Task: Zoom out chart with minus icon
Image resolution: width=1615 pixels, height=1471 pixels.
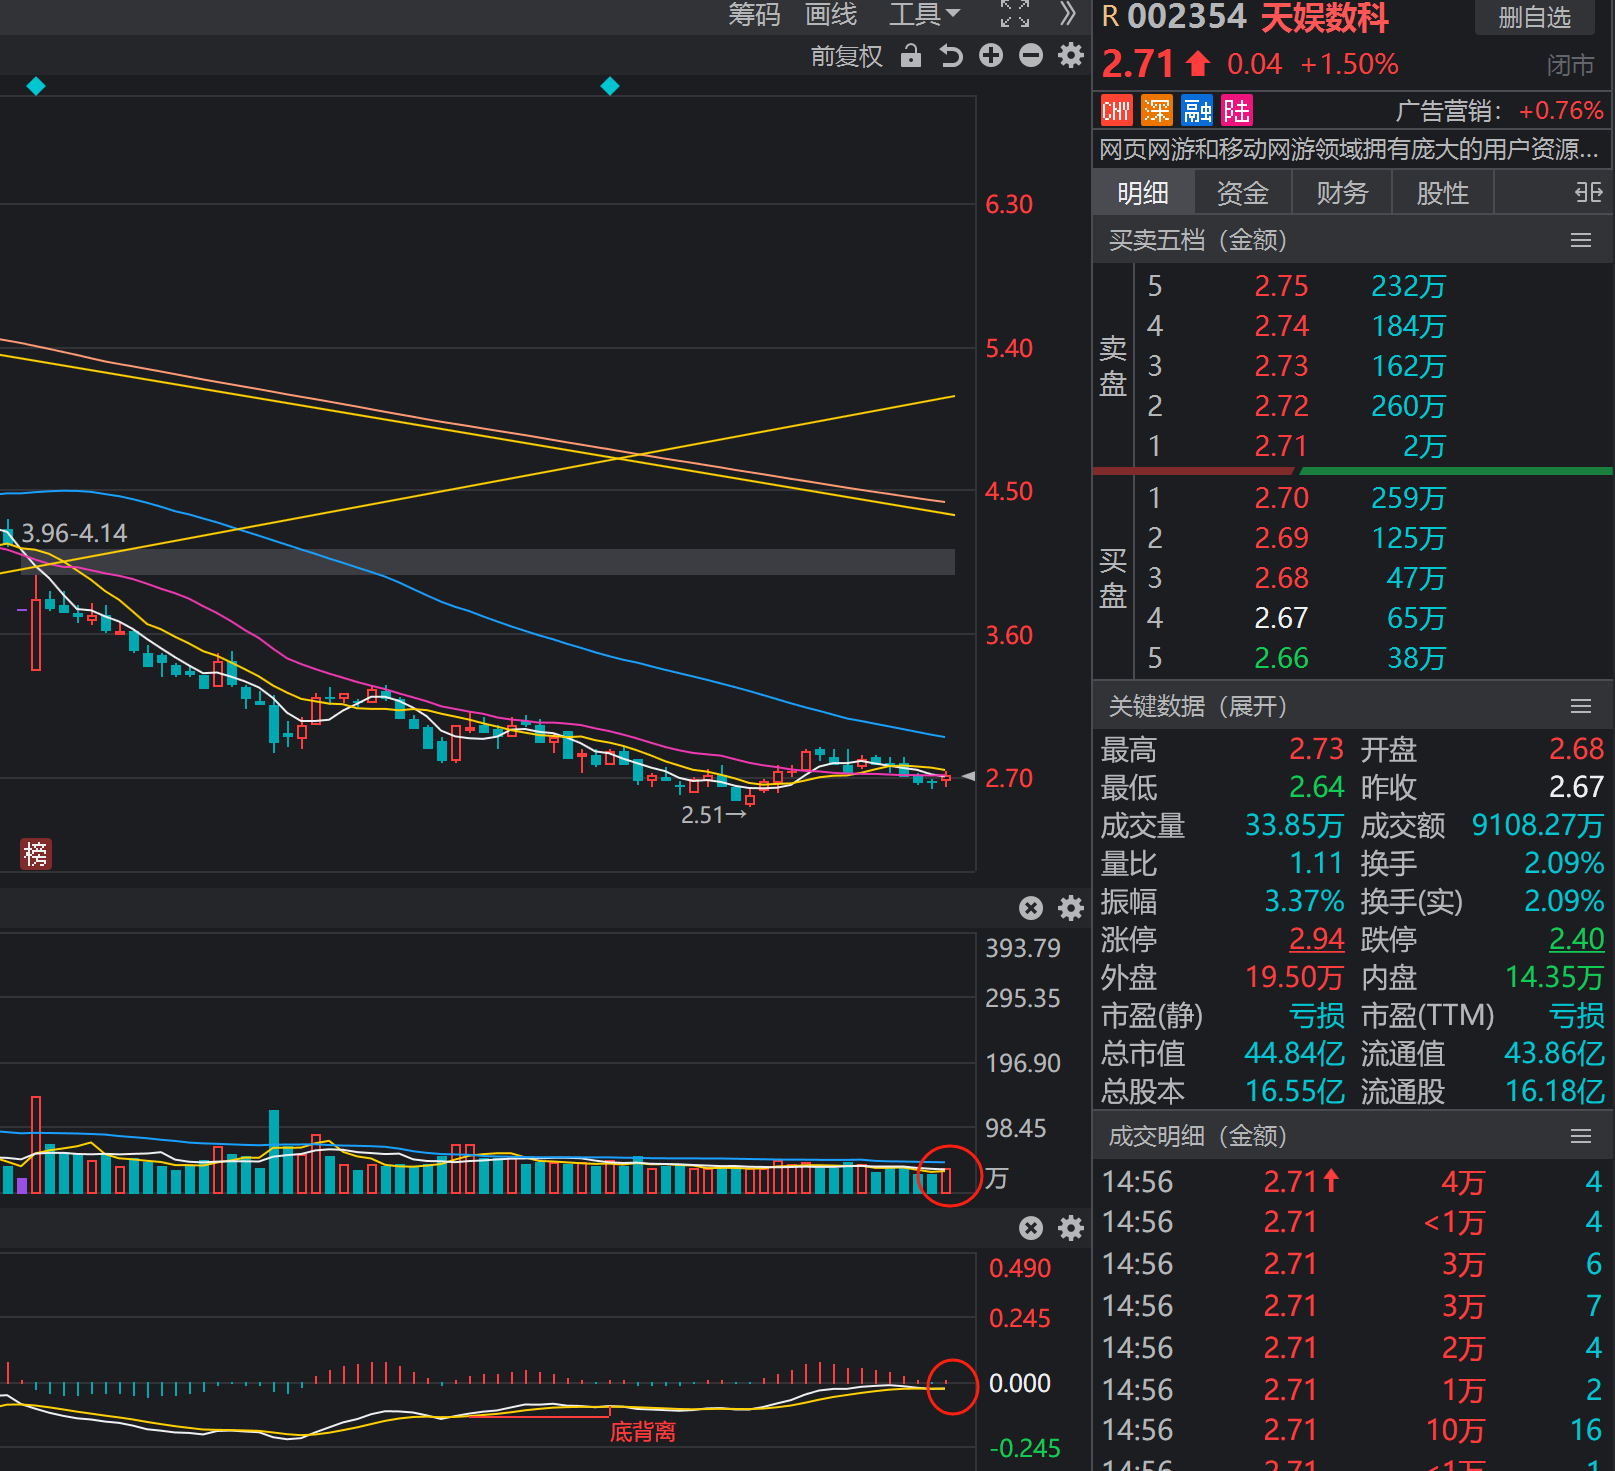Action: 1031,56
